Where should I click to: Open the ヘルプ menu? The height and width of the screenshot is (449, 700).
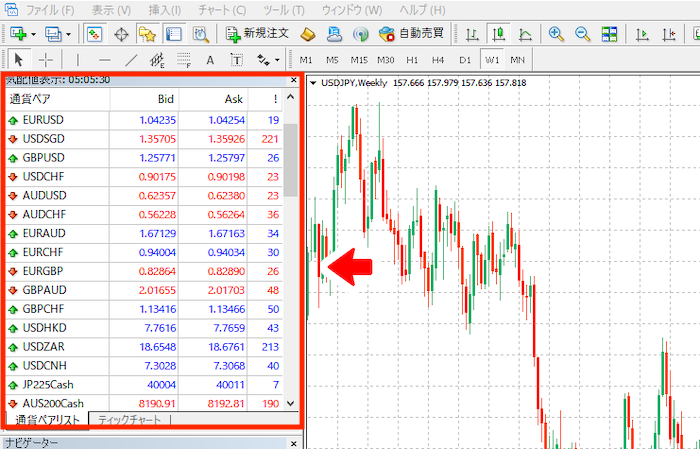click(422, 10)
